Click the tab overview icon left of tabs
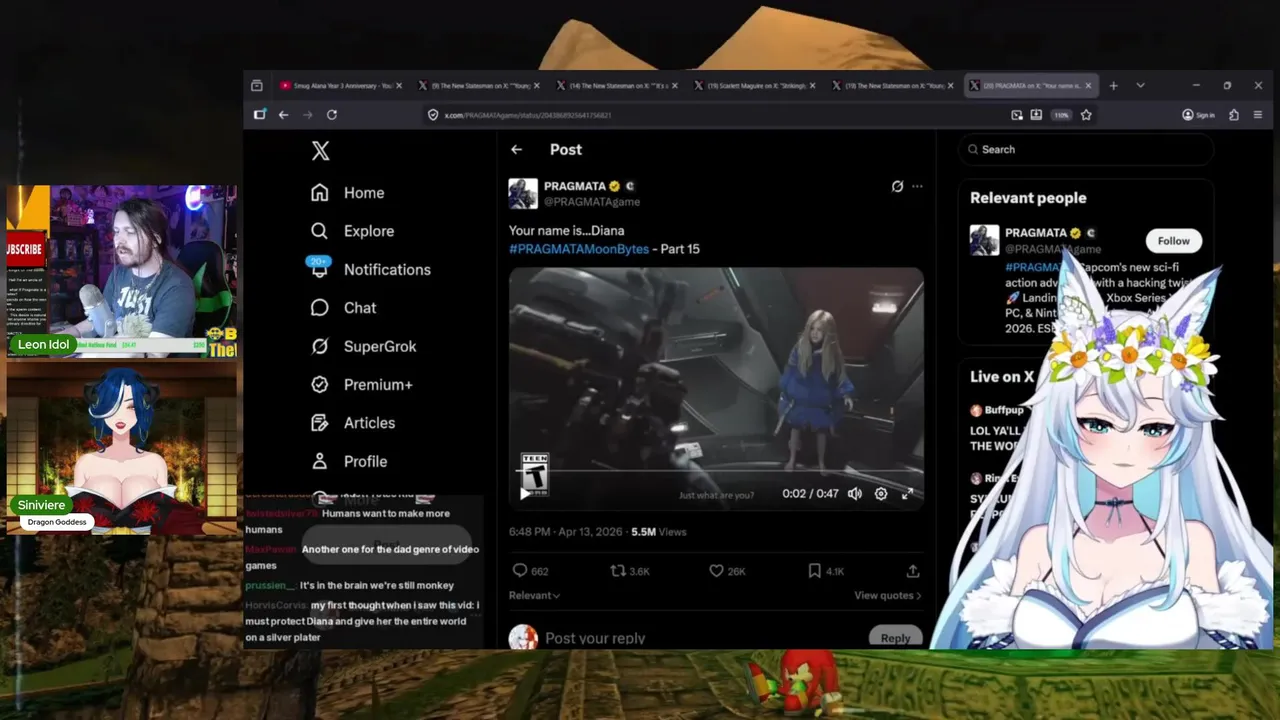Screen dimensions: 1280x720 (x=257, y=86)
